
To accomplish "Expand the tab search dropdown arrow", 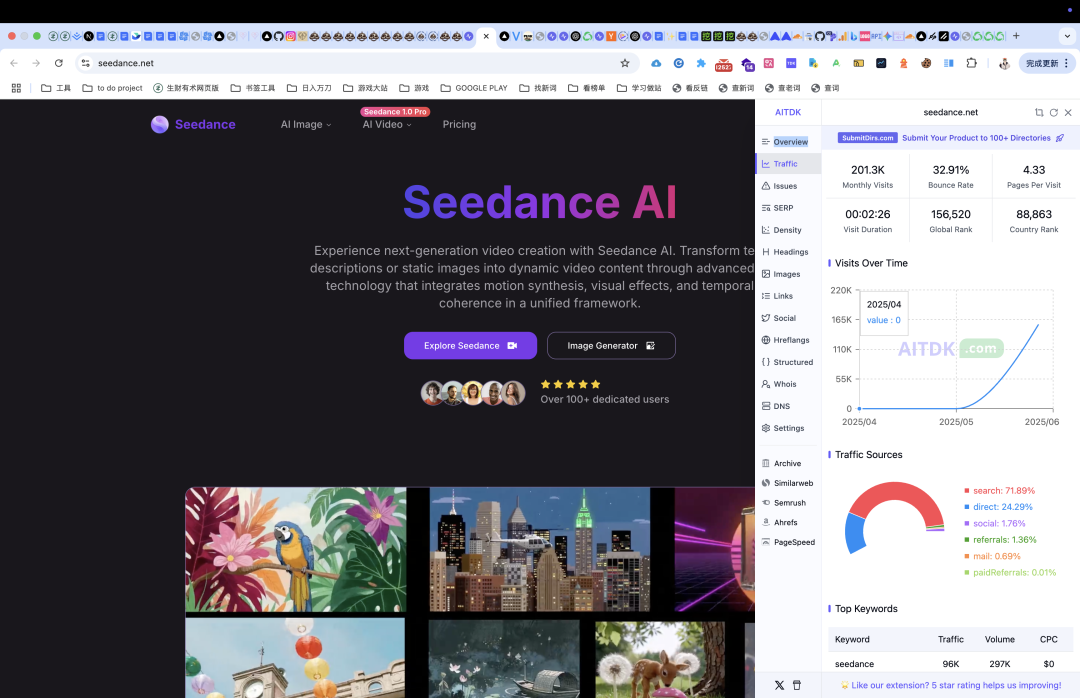I will click(x=1067, y=36).
